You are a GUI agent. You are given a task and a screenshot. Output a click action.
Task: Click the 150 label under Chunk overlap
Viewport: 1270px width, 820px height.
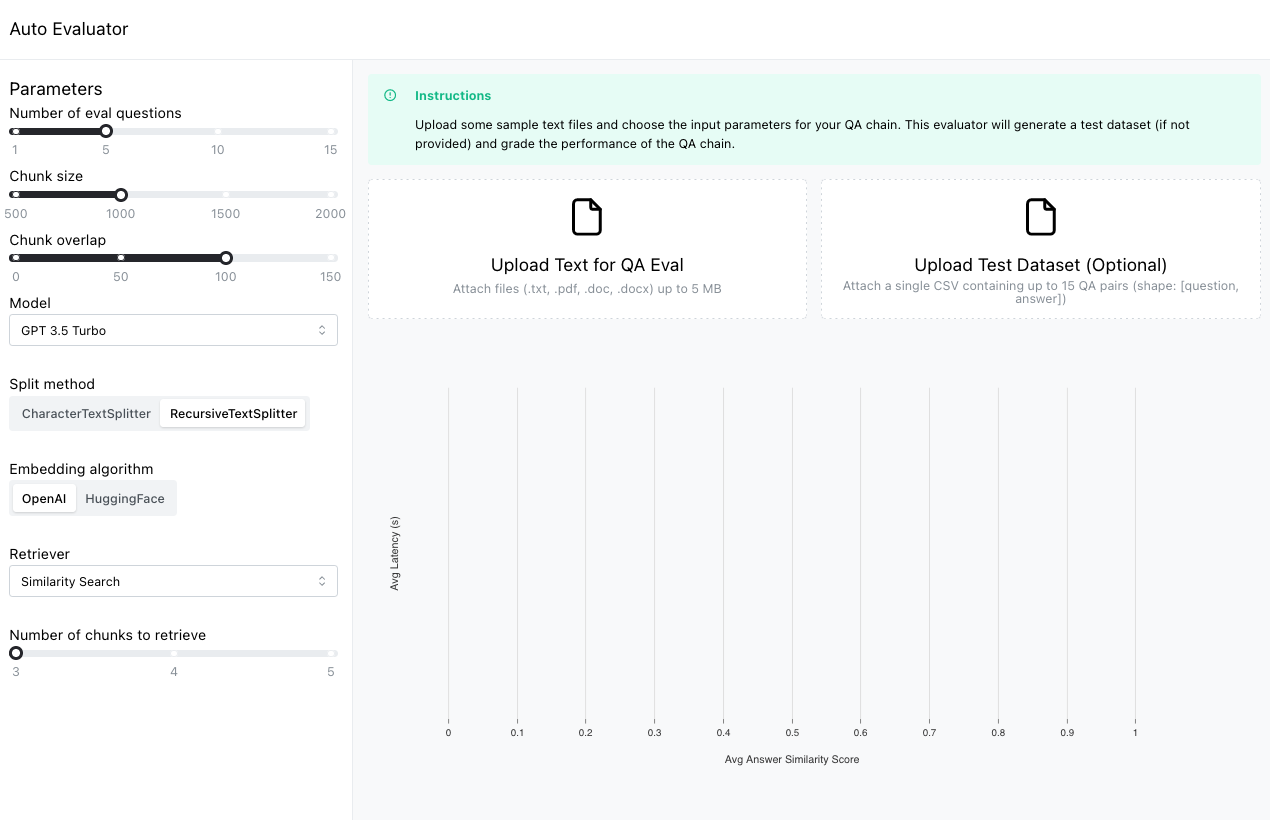(330, 277)
